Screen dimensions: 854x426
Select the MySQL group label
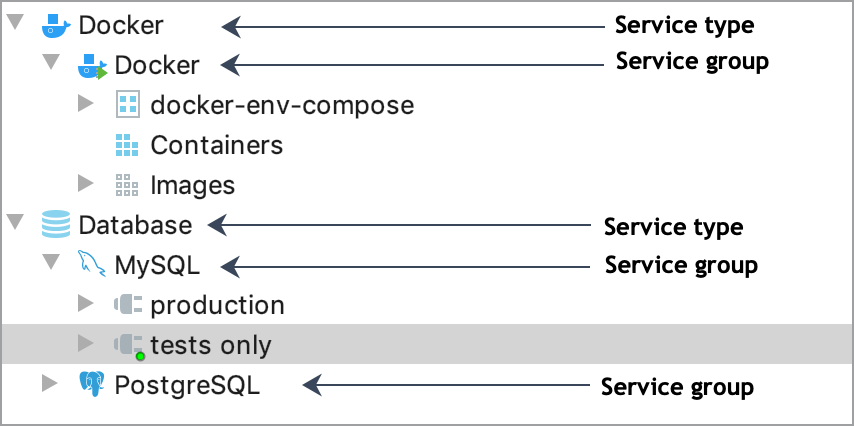(x=157, y=265)
